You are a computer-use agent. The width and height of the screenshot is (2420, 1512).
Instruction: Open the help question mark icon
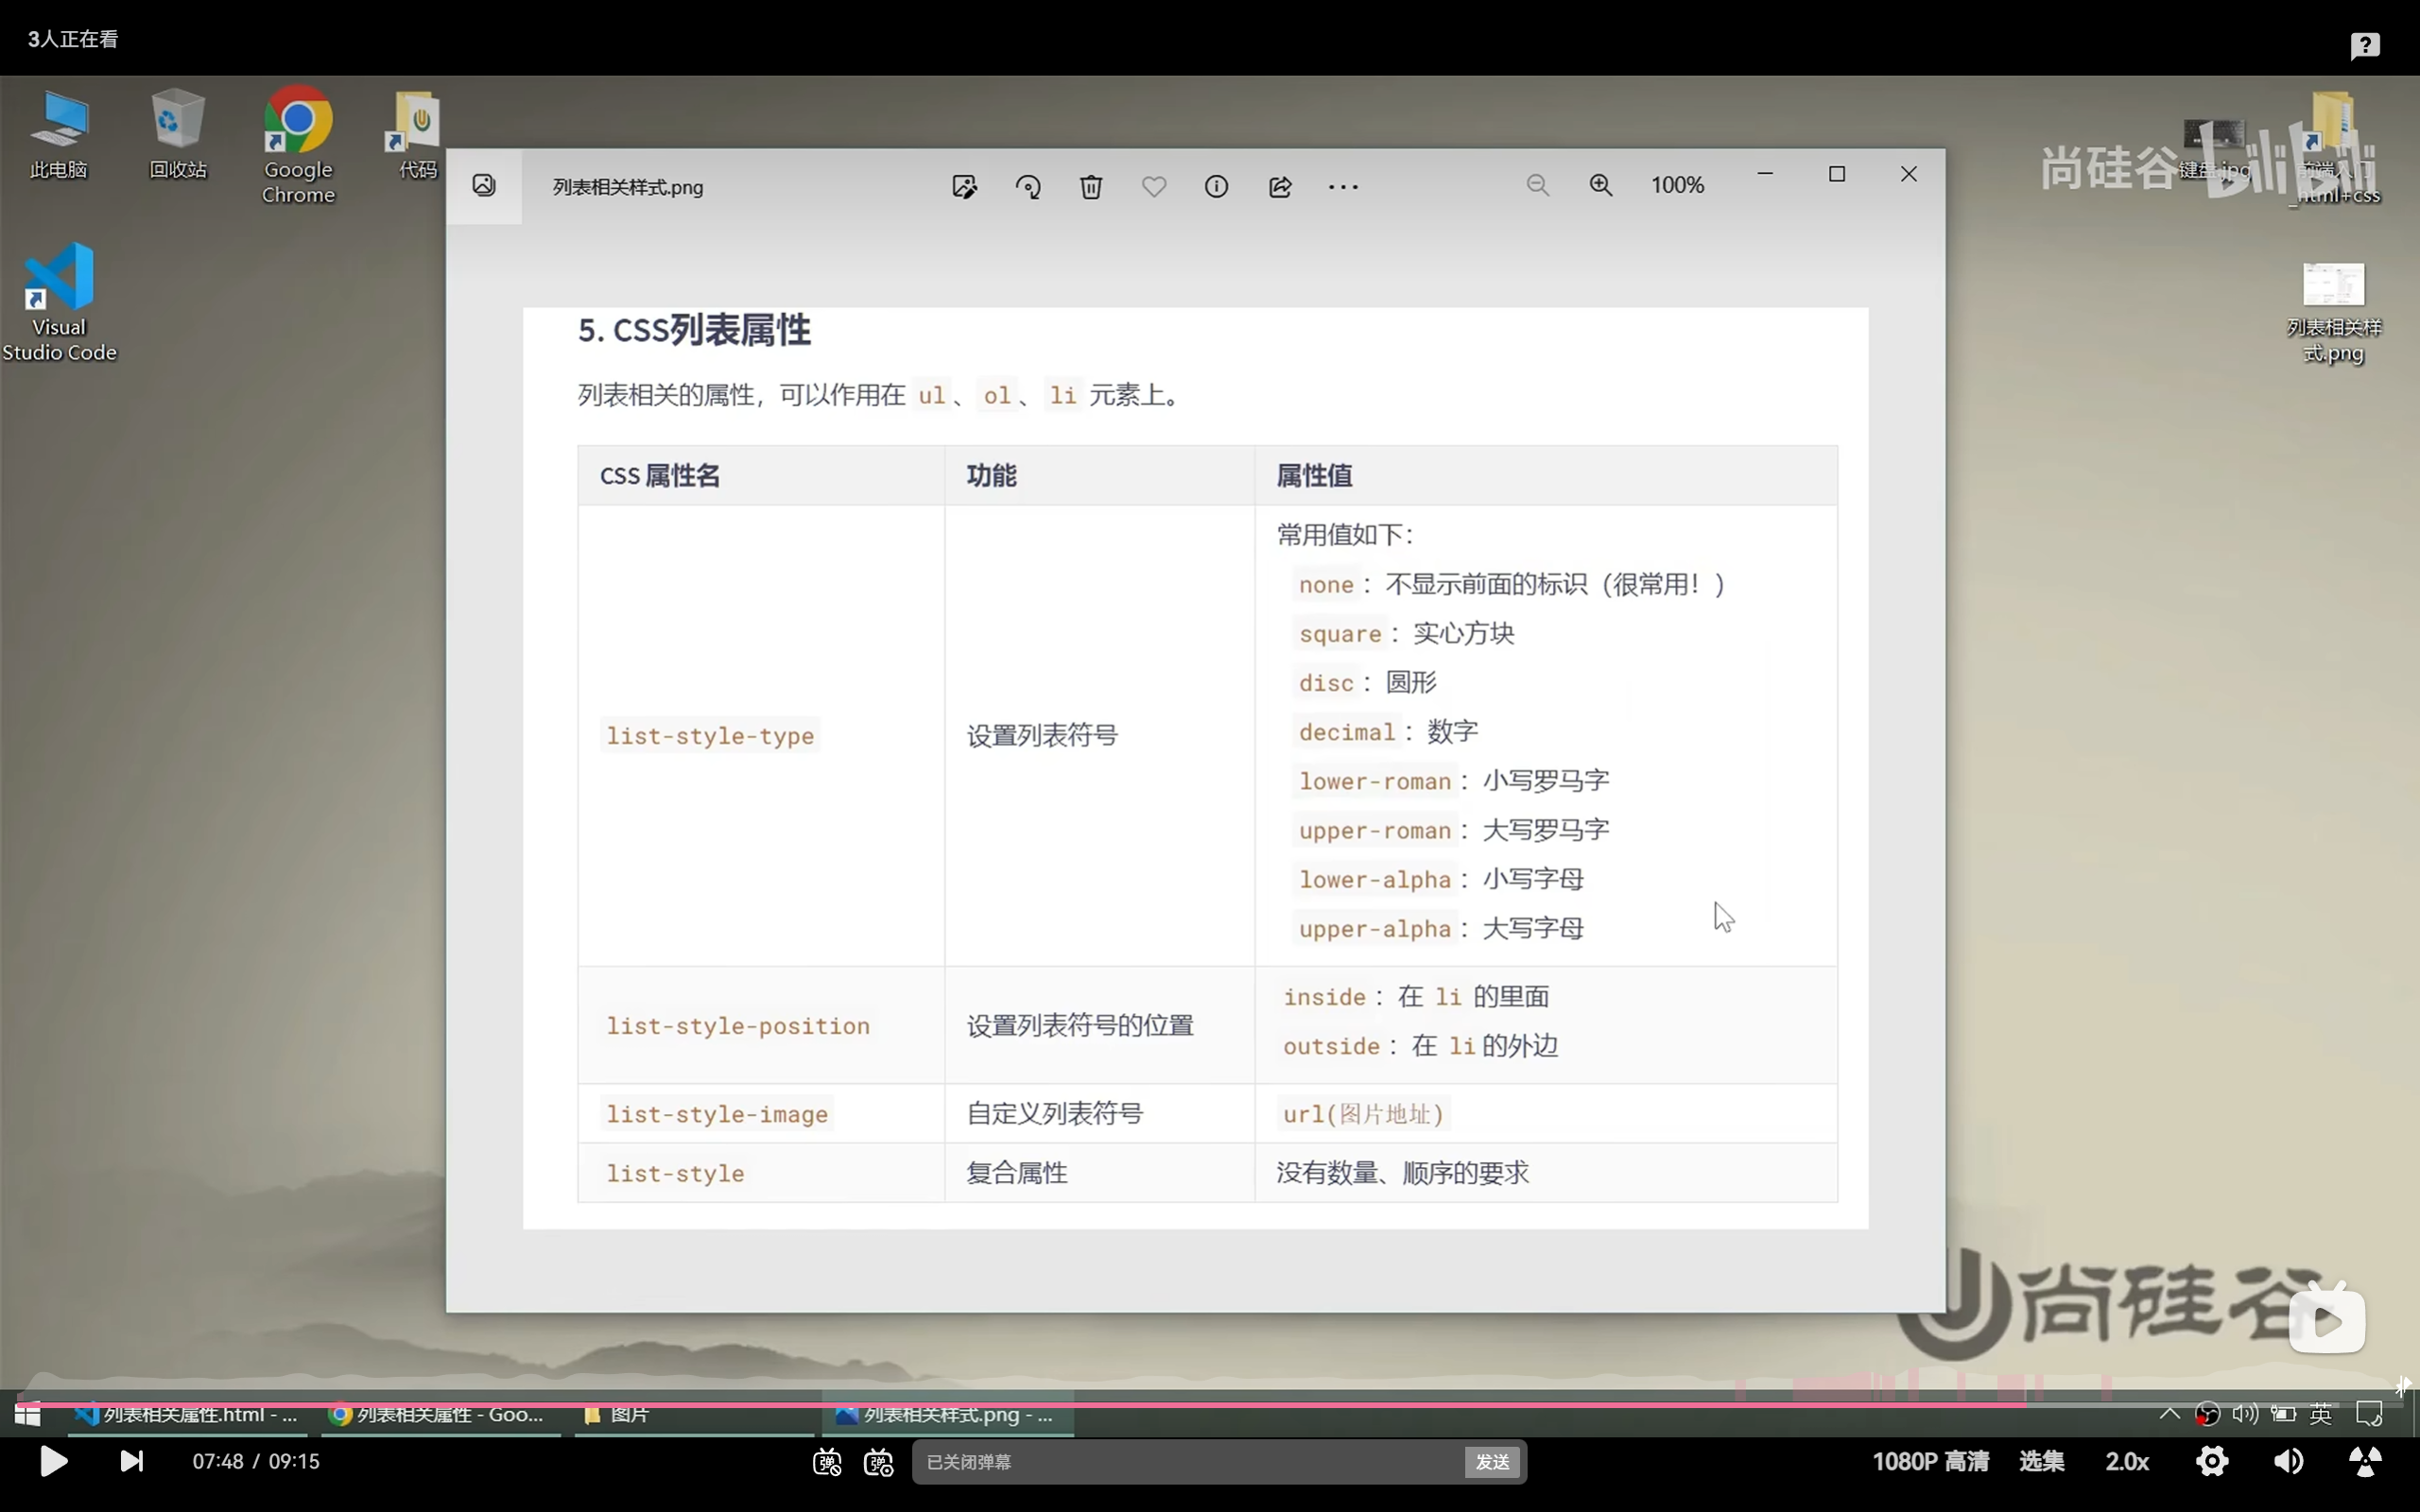point(2365,45)
